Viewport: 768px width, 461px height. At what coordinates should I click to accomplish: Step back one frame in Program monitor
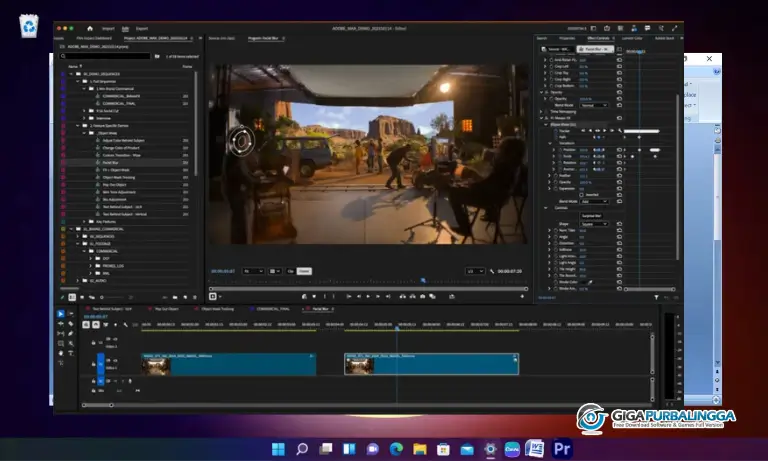tap(359, 296)
